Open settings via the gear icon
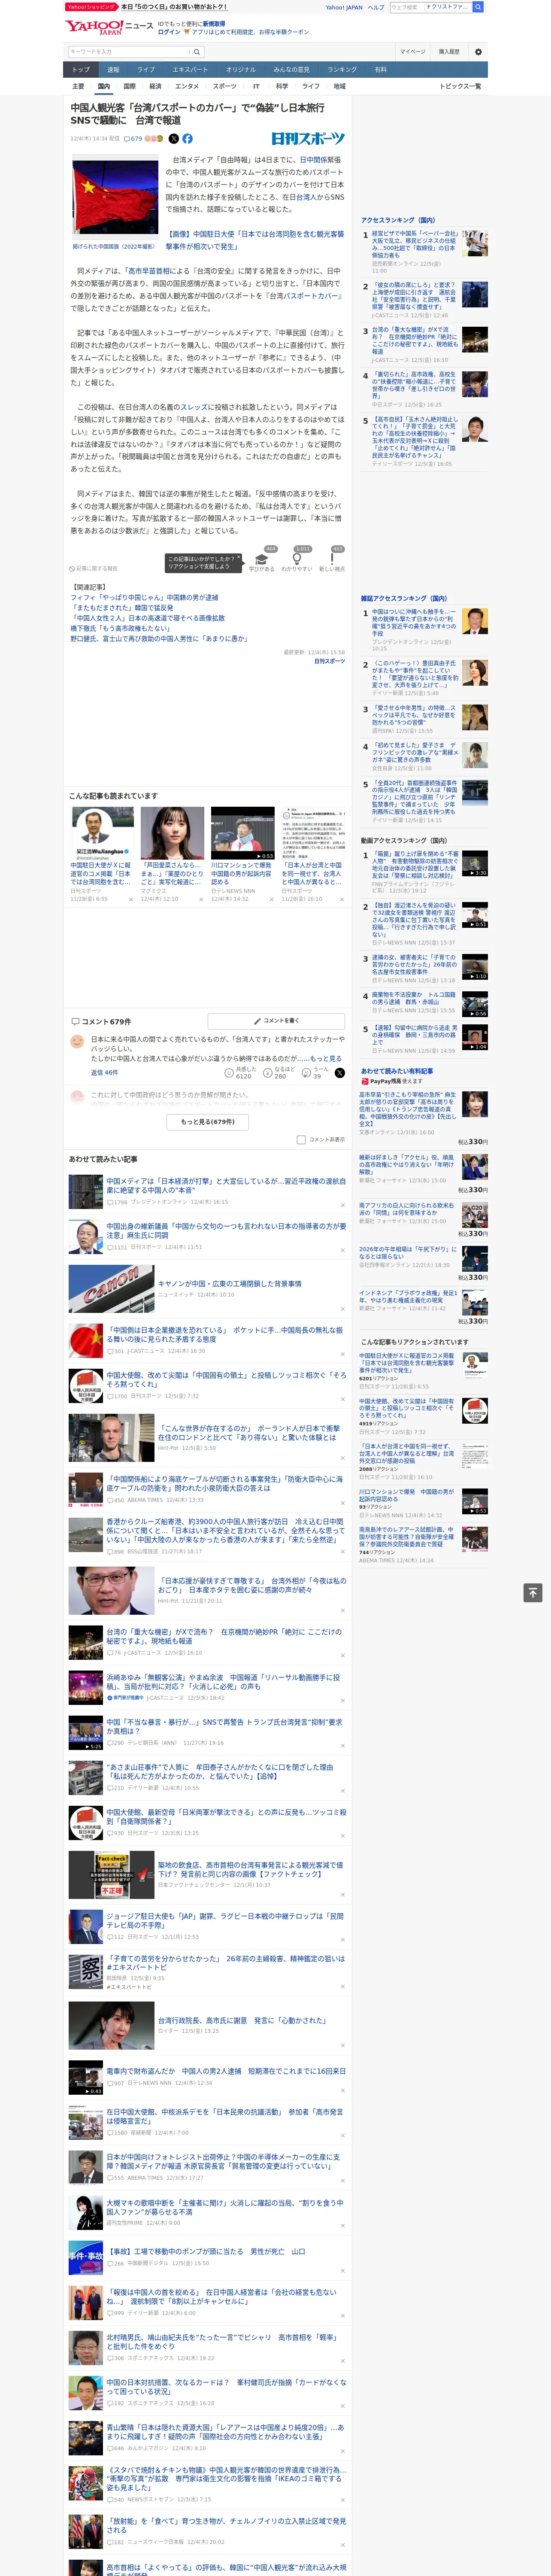The image size is (551, 2576). [478, 51]
